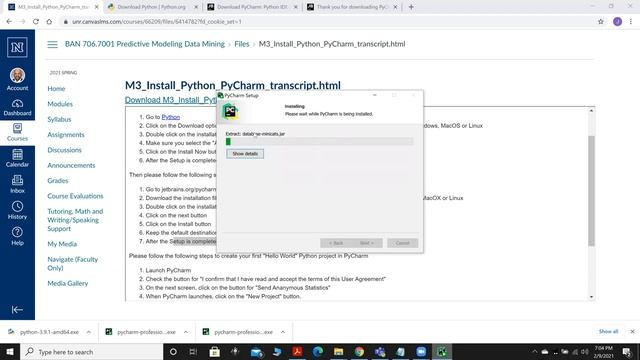Open a new browser tab
The height and width of the screenshot is (360, 640).
tap(411, 7)
